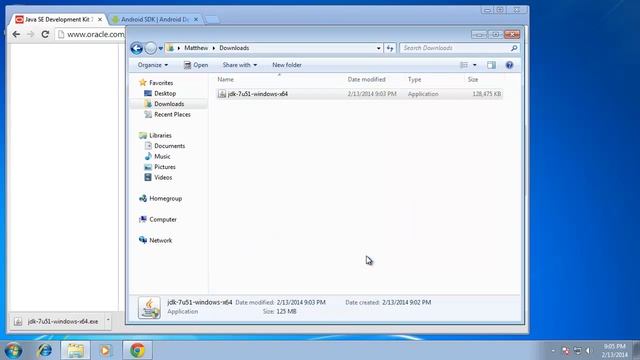Open recent locations dropdown next to forward arrow
Image resolution: width=640 pixels, height=360 pixels.
tap(161, 48)
